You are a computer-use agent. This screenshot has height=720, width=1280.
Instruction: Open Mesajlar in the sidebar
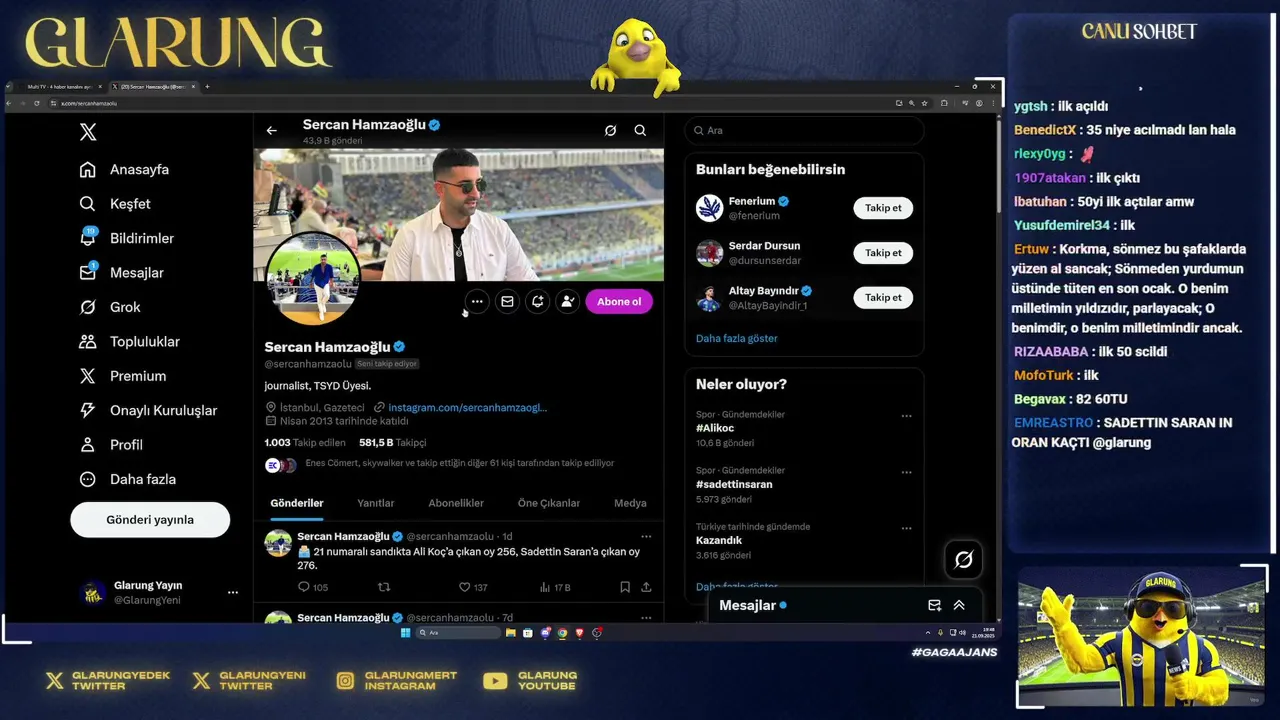click(121, 272)
